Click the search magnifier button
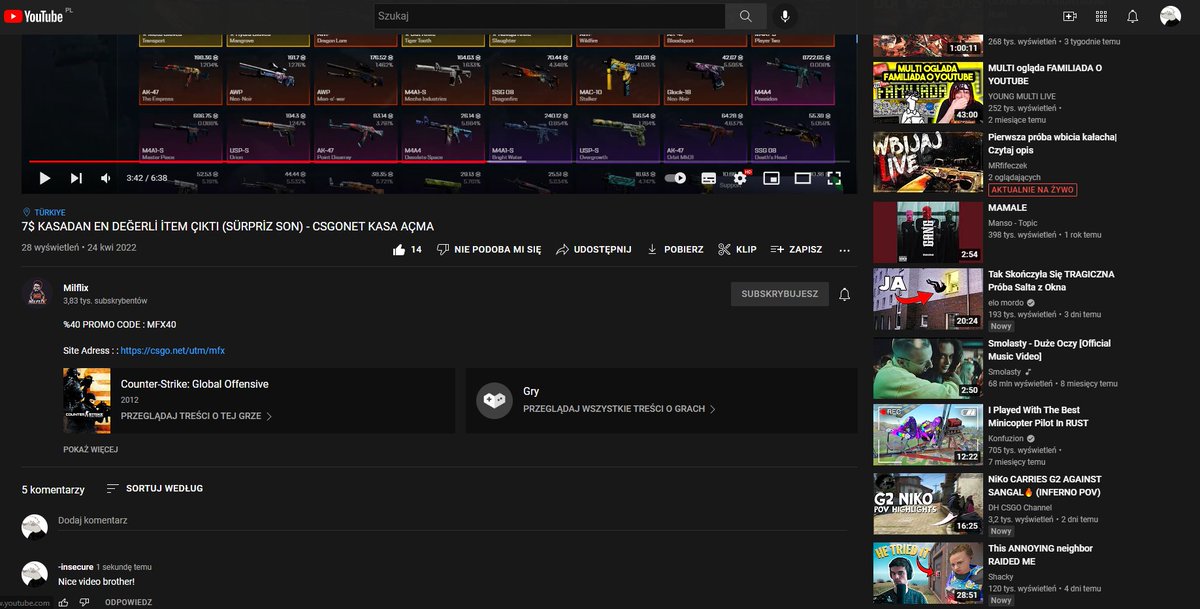Screen dimensions: 1200x609 [745, 16]
